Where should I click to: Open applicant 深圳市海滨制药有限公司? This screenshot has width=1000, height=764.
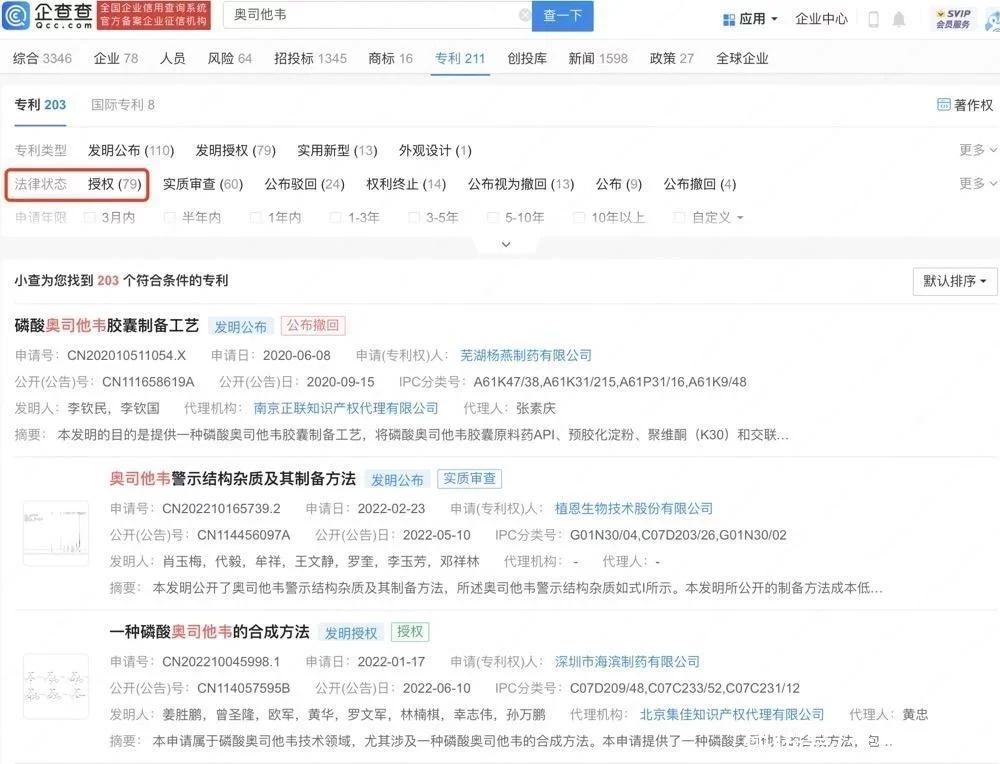coord(627,662)
